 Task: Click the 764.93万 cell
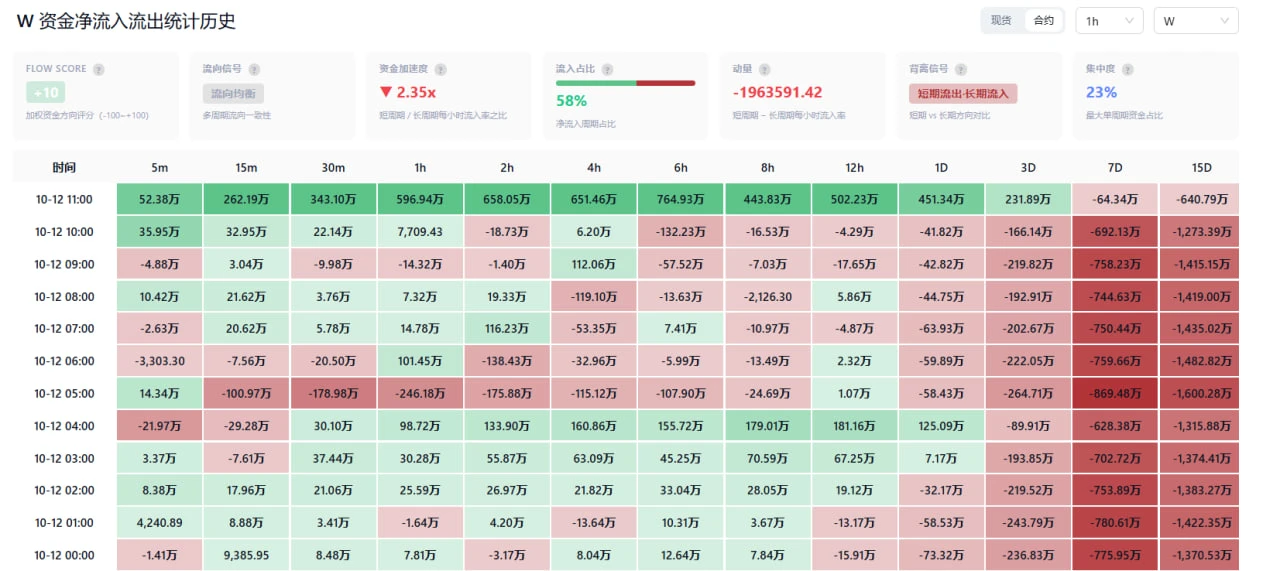pyautogui.click(x=681, y=199)
